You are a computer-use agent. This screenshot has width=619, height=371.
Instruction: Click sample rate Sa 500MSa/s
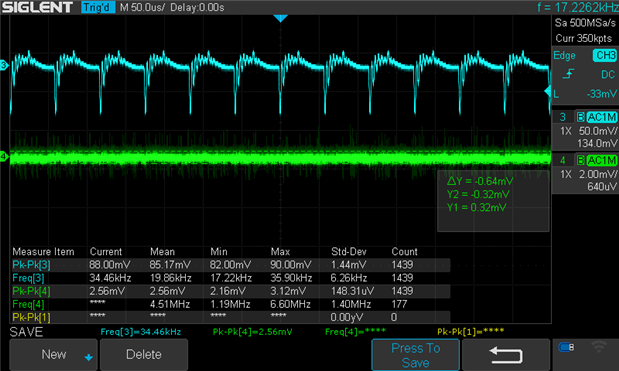pos(585,23)
